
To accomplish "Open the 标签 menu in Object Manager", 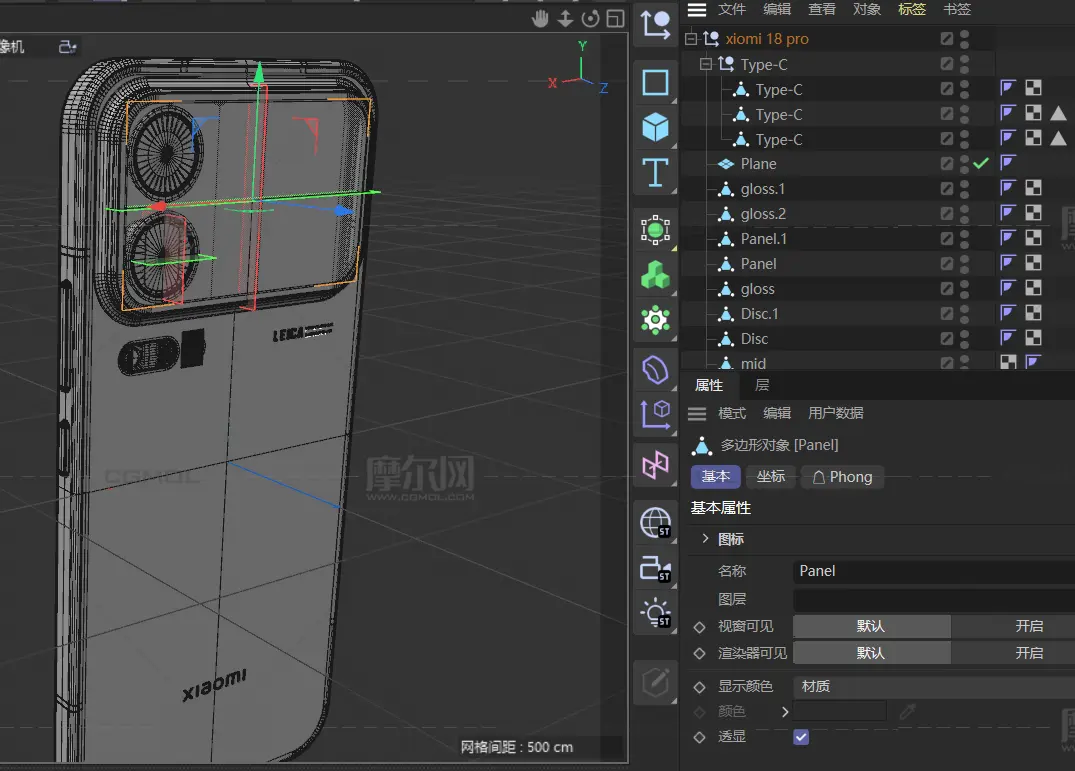I will (912, 10).
